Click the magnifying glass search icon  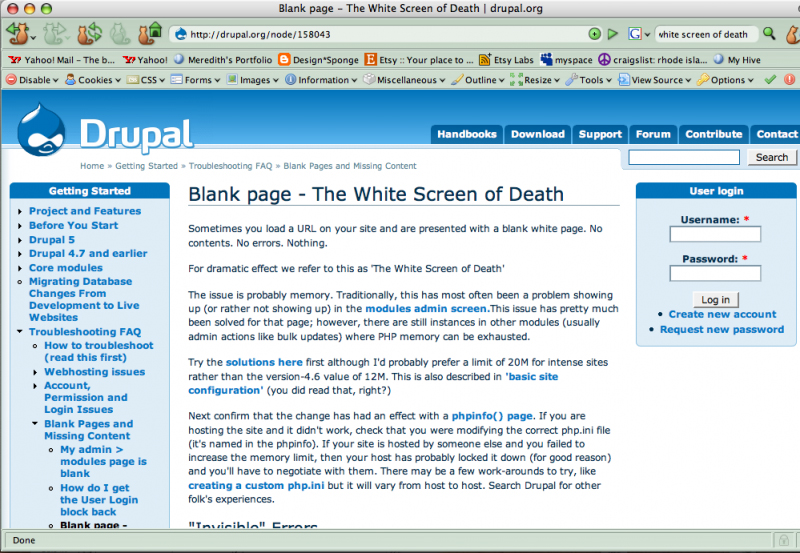769,34
